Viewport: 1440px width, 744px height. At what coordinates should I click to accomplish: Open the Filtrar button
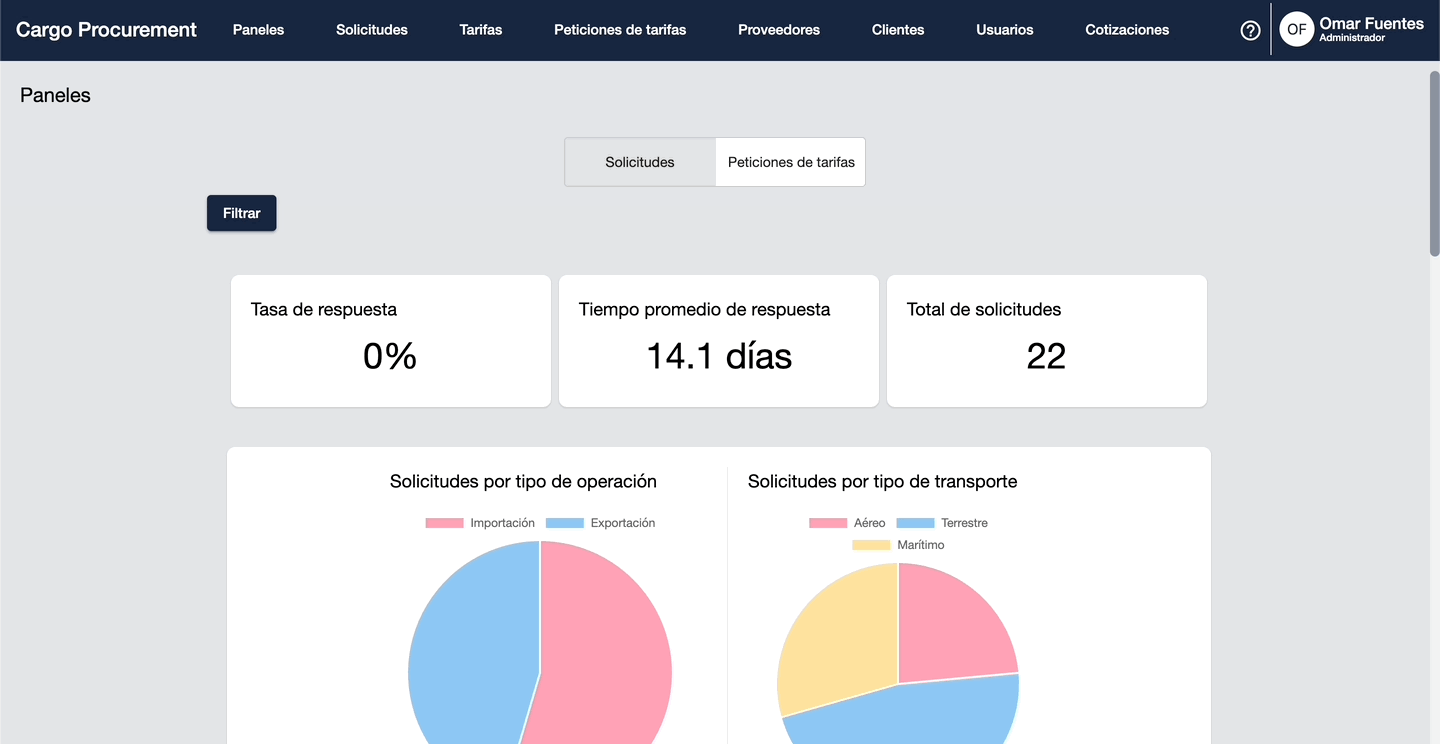coord(241,213)
